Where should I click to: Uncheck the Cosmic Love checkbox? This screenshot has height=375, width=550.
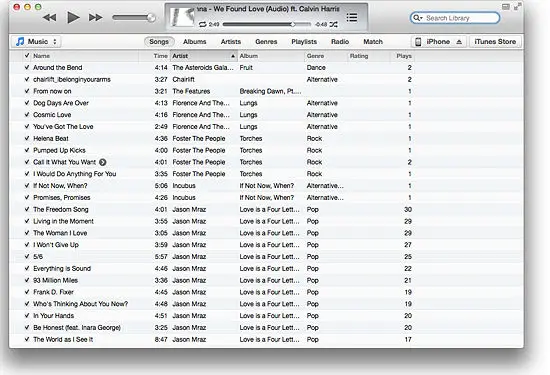[27, 115]
